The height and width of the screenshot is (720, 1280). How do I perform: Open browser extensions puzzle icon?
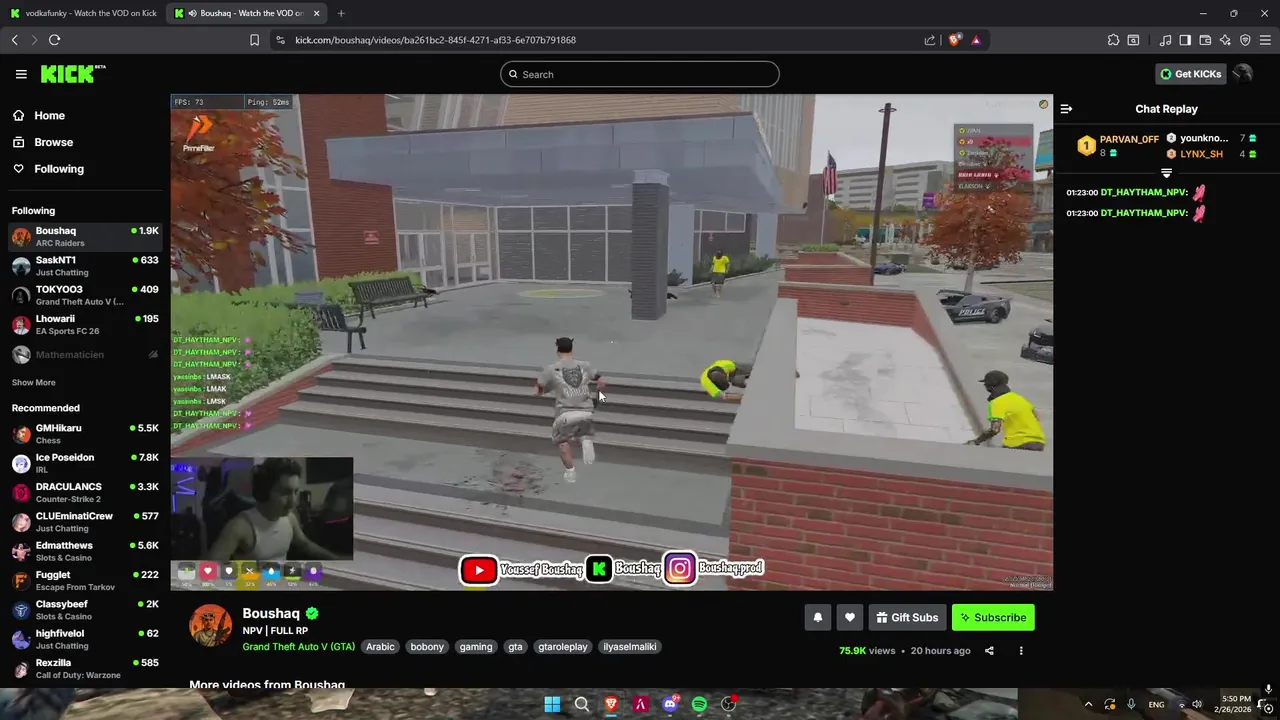click(x=1113, y=40)
